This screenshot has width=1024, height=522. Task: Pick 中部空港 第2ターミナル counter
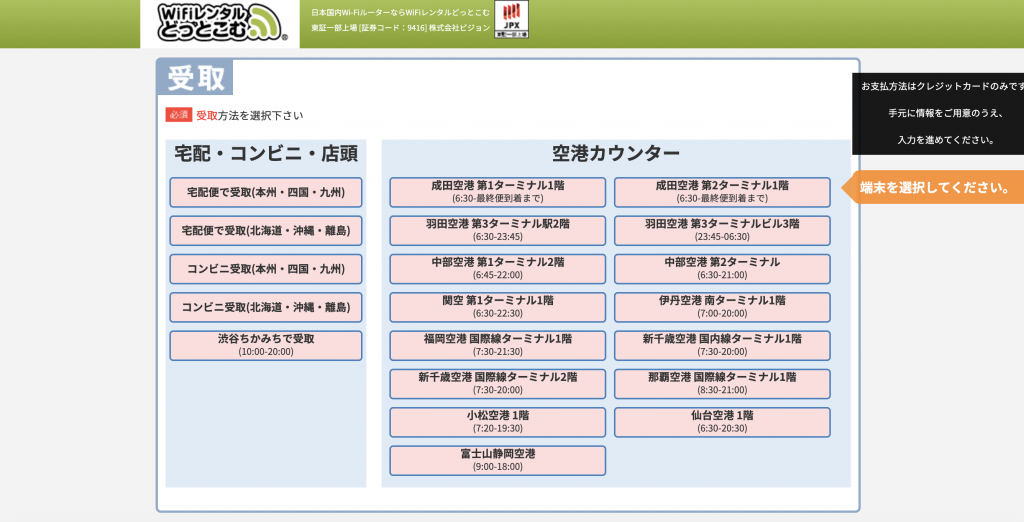click(x=722, y=268)
